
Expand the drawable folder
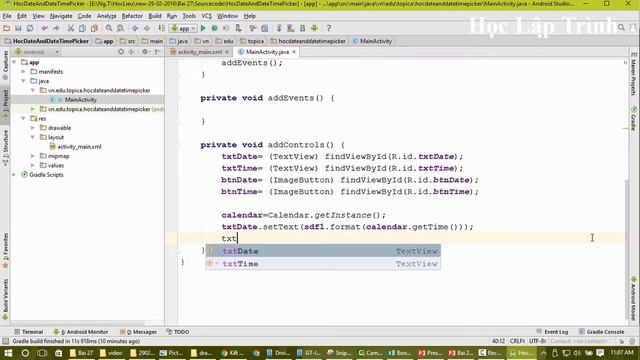33,128
